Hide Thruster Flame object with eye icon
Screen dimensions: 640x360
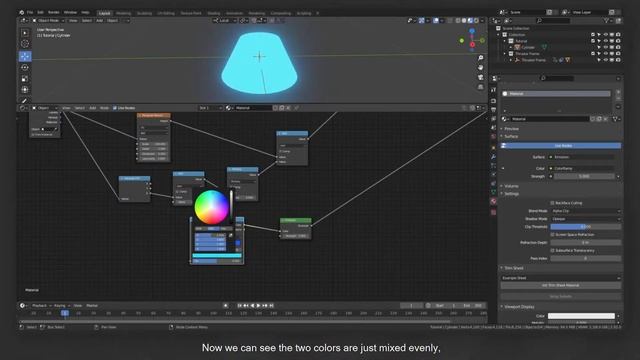[606, 60]
